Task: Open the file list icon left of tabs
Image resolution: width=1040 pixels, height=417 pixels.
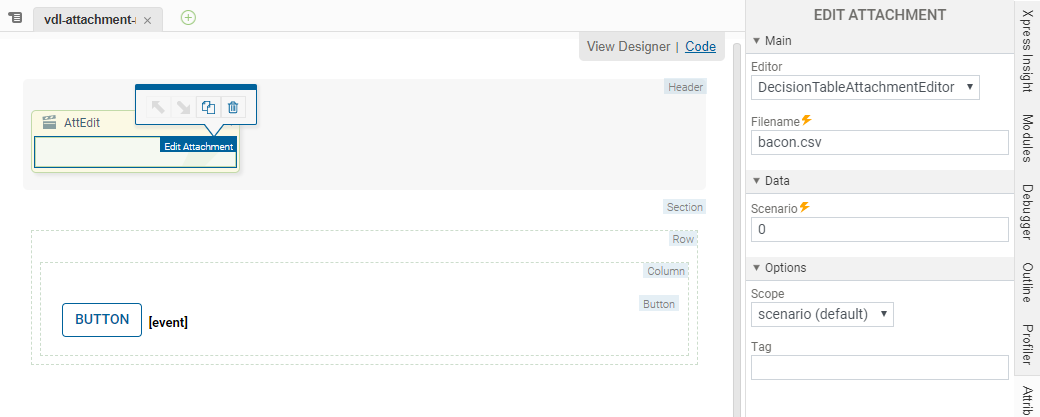Action: click(15, 18)
